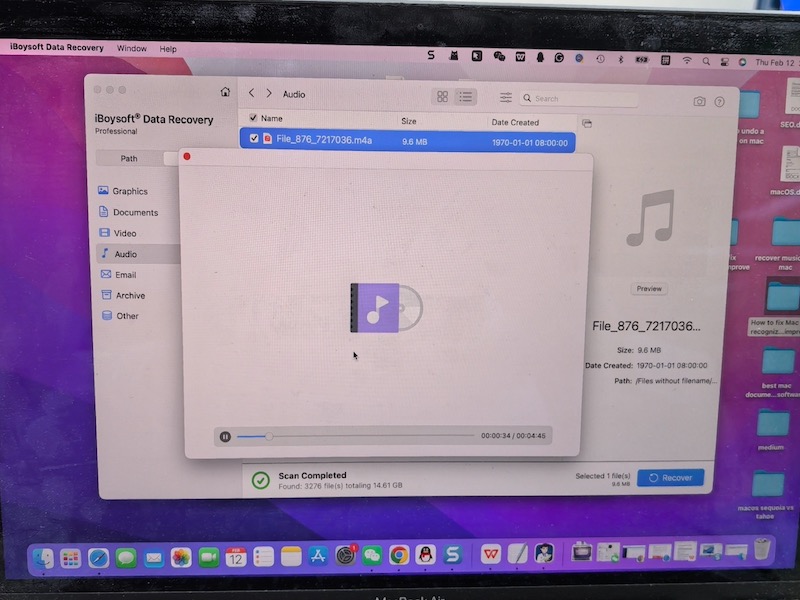
Task: Switch to grid view layout
Action: point(442,97)
